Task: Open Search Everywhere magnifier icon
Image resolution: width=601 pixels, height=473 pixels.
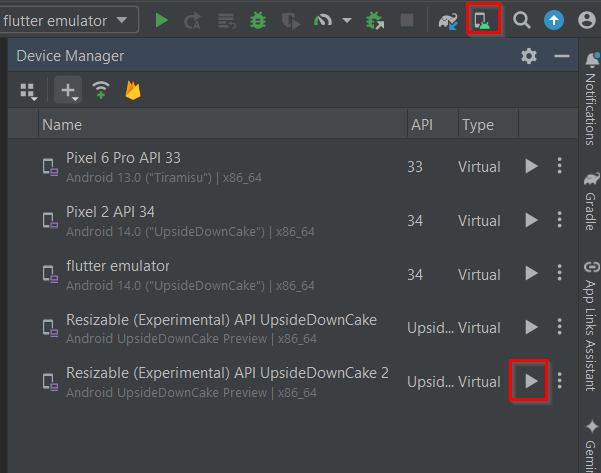Action: pyautogui.click(x=522, y=20)
